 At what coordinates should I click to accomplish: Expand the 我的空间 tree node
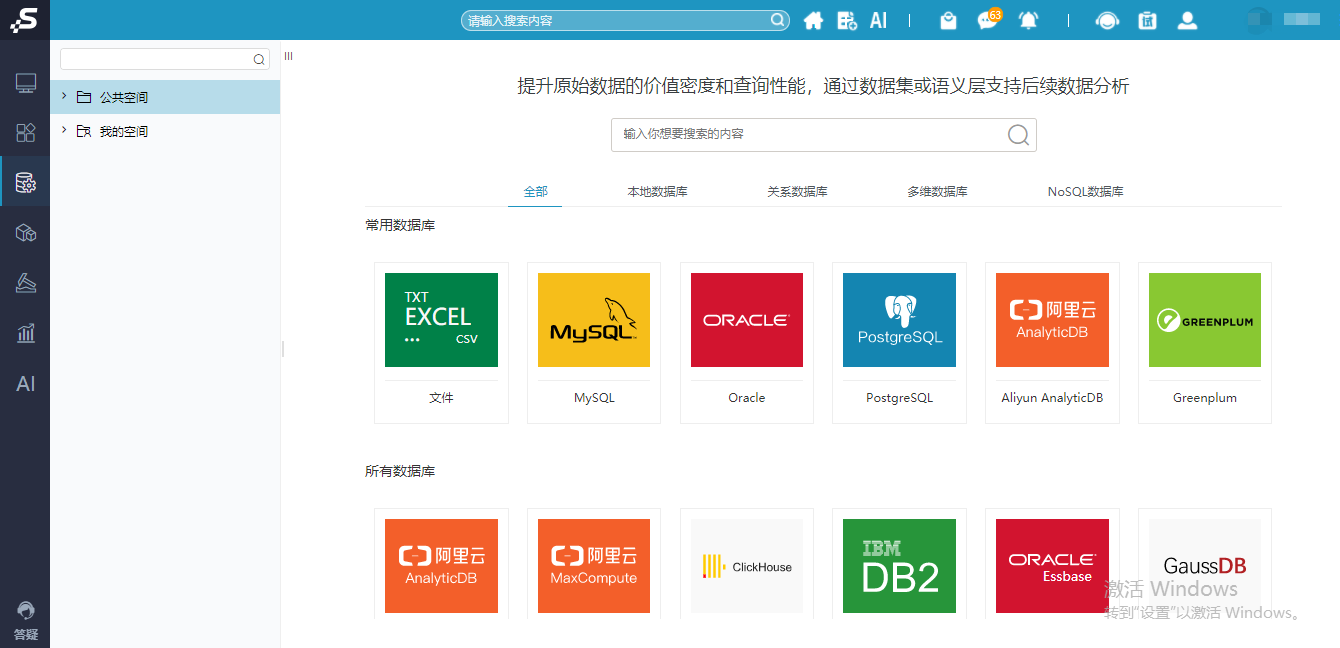(x=64, y=130)
